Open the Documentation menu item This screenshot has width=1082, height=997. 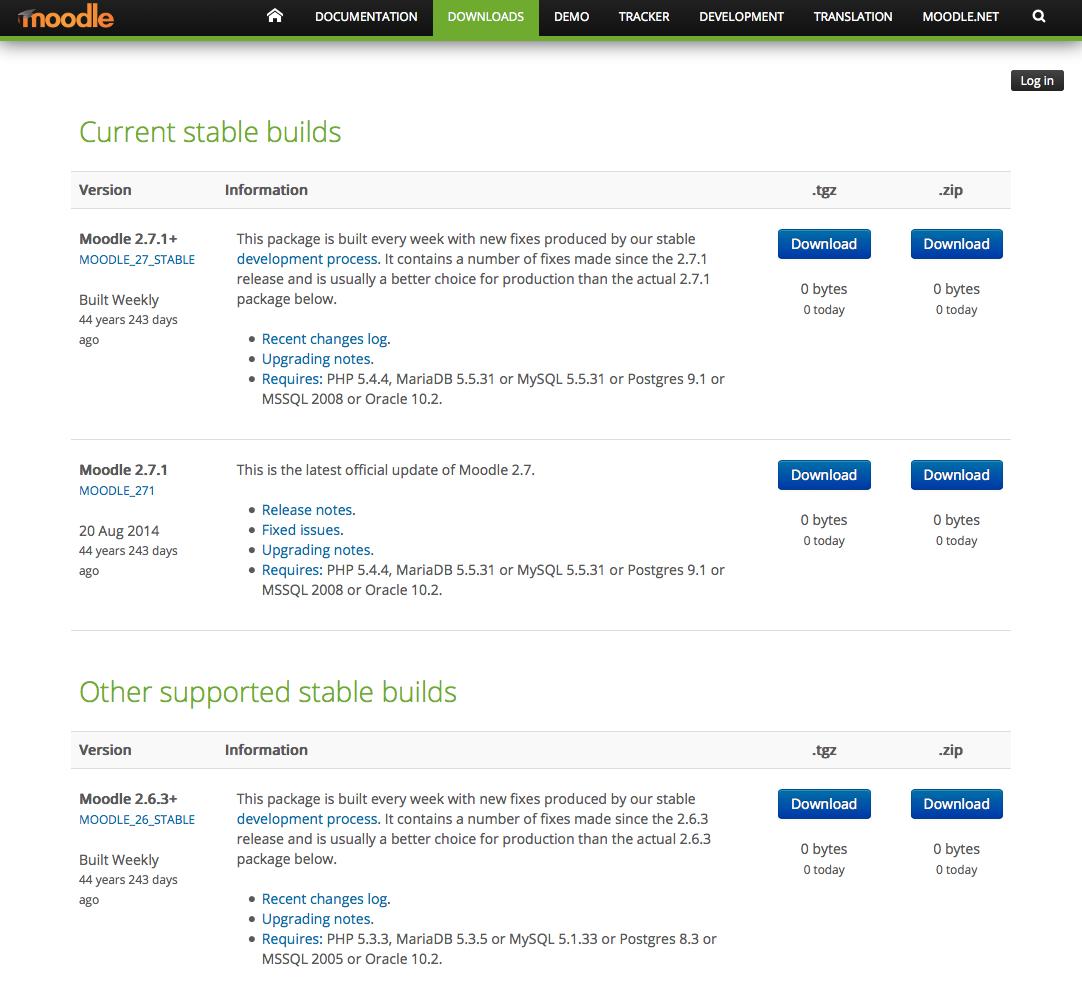point(366,17)
